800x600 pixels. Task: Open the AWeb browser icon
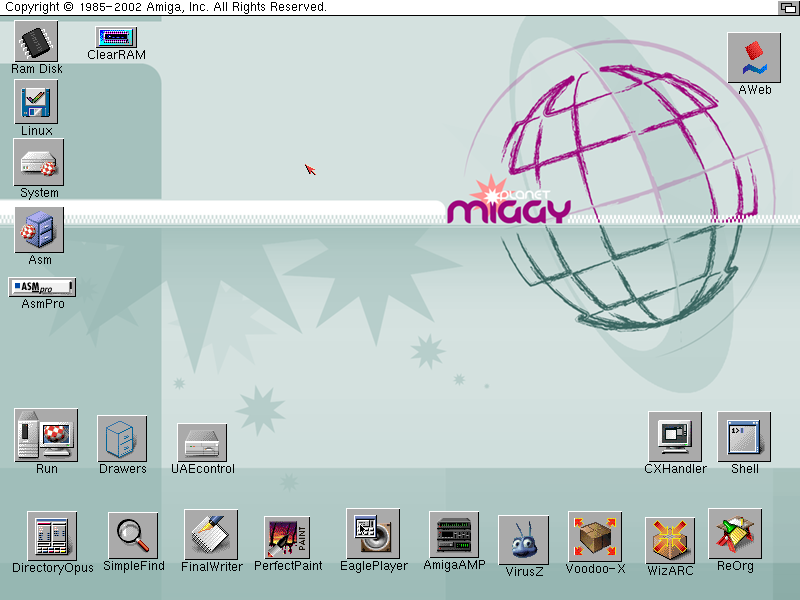click(x=754, y=58)
